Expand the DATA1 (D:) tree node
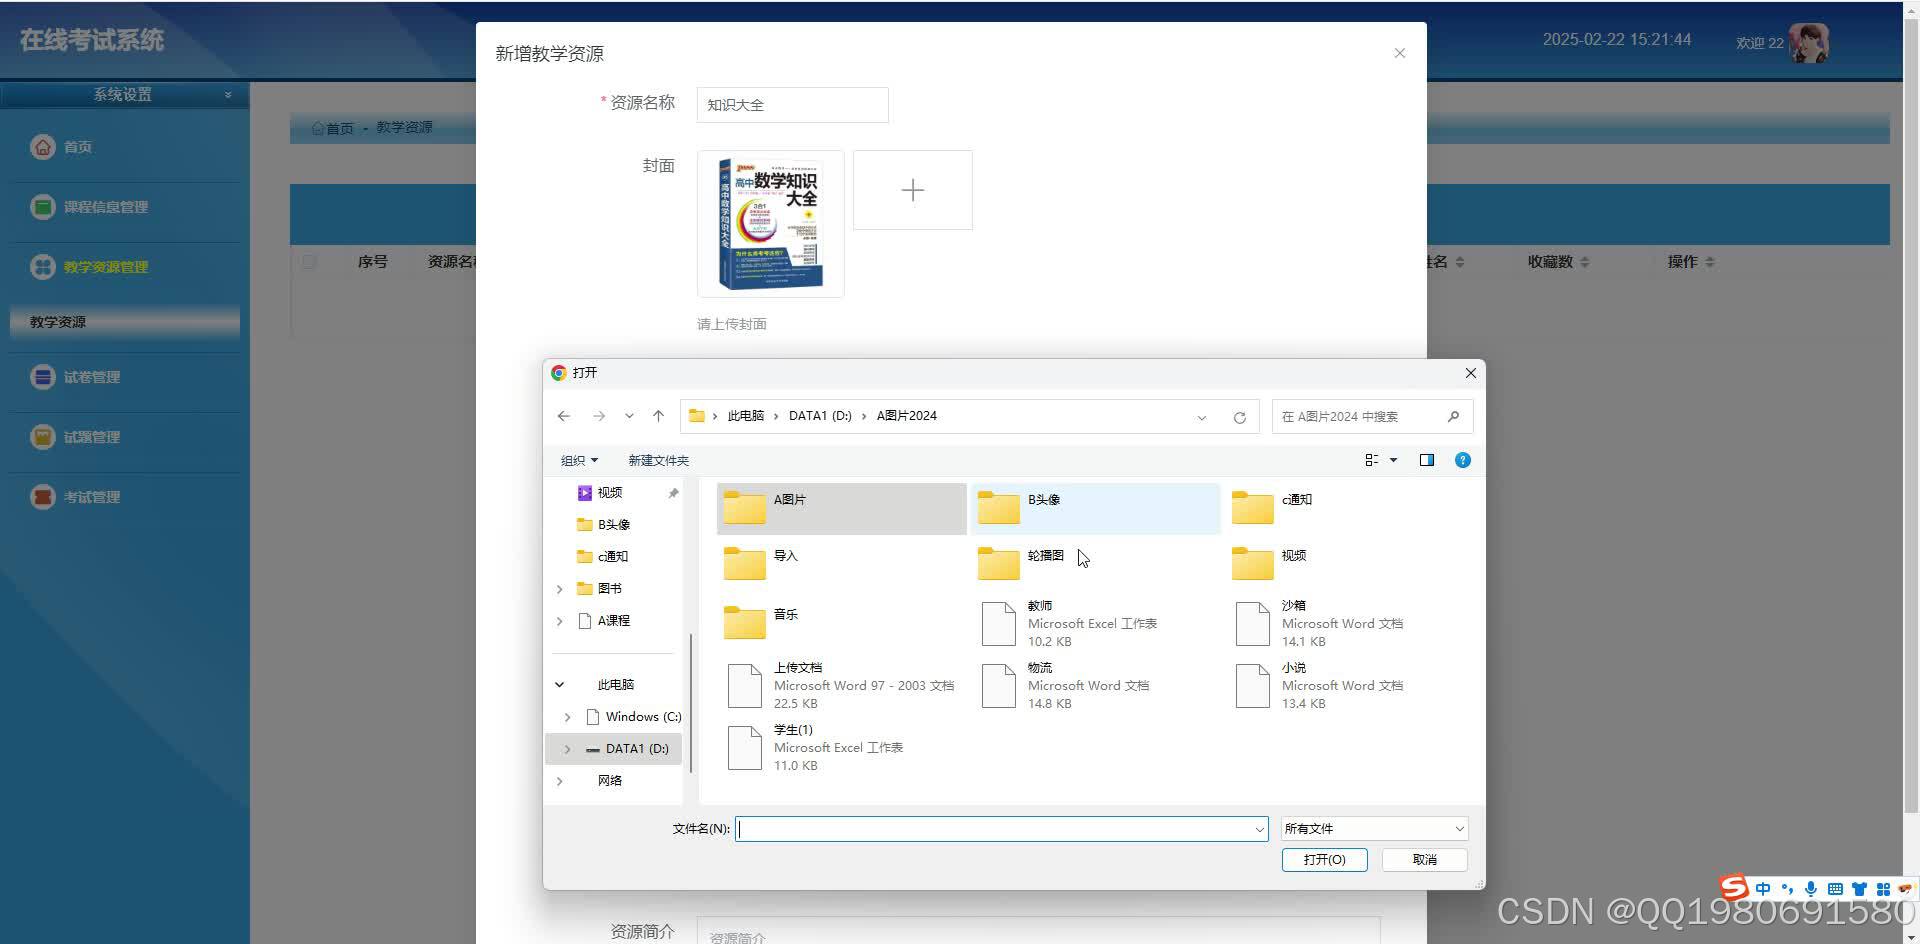The width and height of the screenshot is (1920, 944). (x=567, y=749)
